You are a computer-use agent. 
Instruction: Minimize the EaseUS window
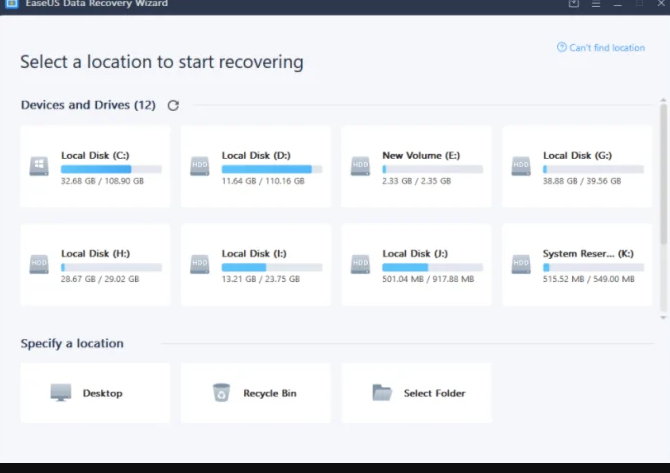click(617, 4)
